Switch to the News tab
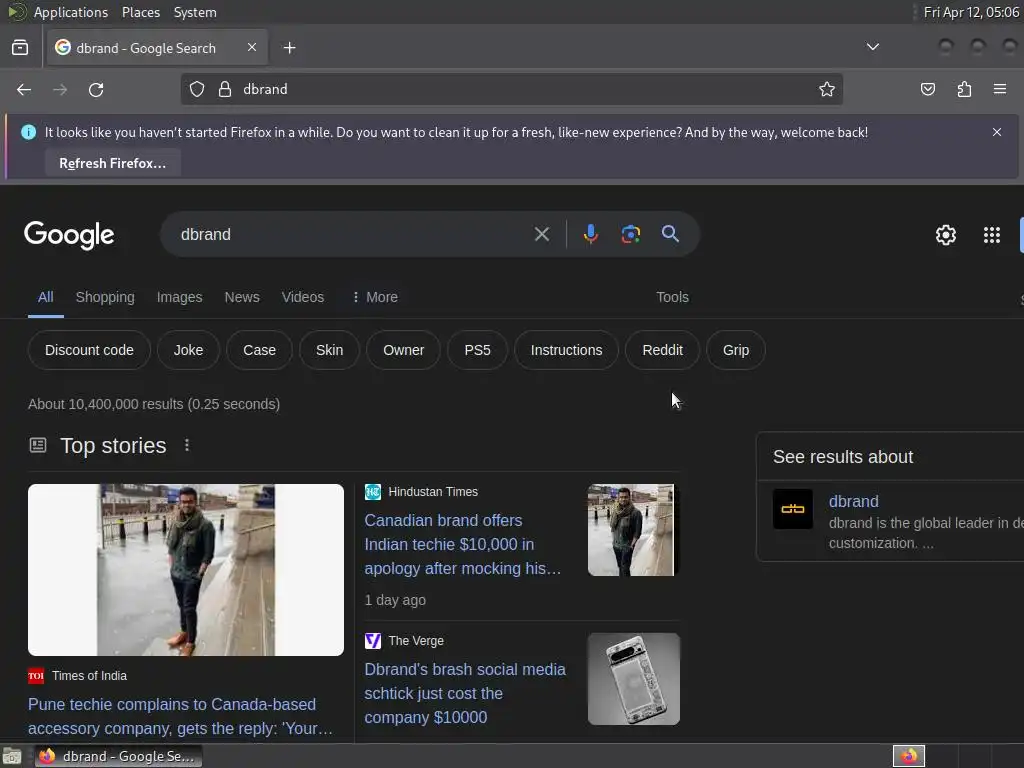This screenshot has width=1024, height=768. (242, 297)
